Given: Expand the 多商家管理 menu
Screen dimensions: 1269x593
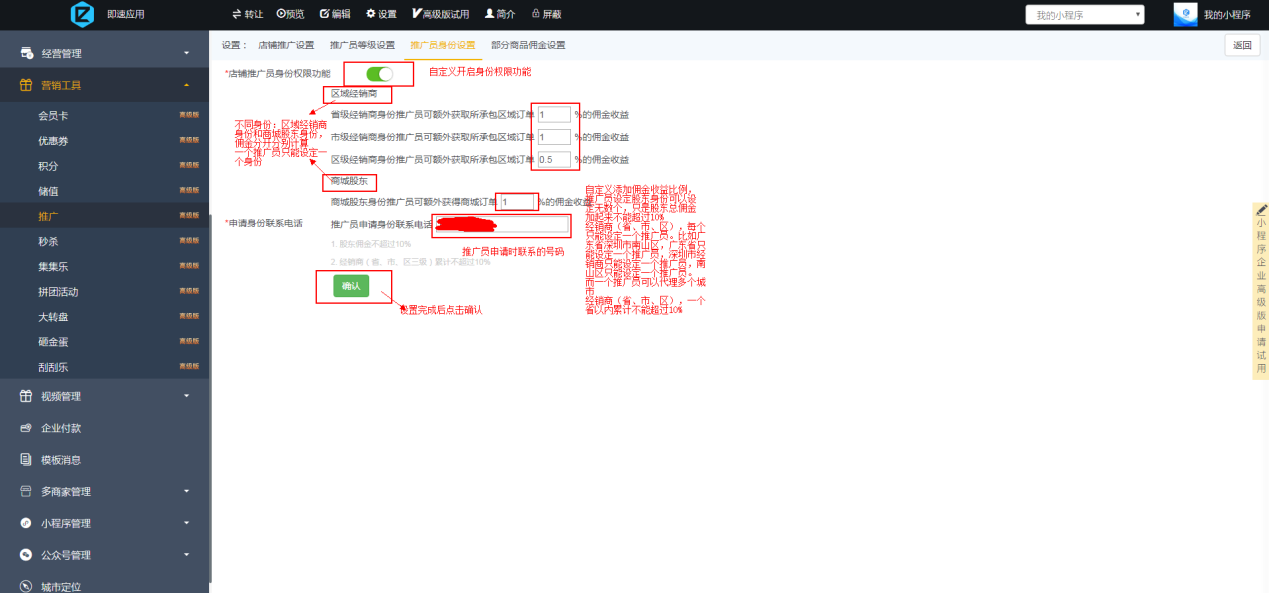Looking at the screenshot, I should coord(104,491).
